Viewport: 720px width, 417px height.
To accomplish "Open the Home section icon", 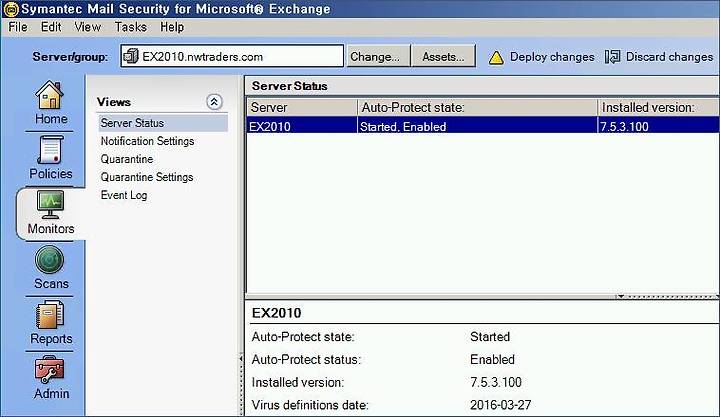I will (x=50, y=95).
